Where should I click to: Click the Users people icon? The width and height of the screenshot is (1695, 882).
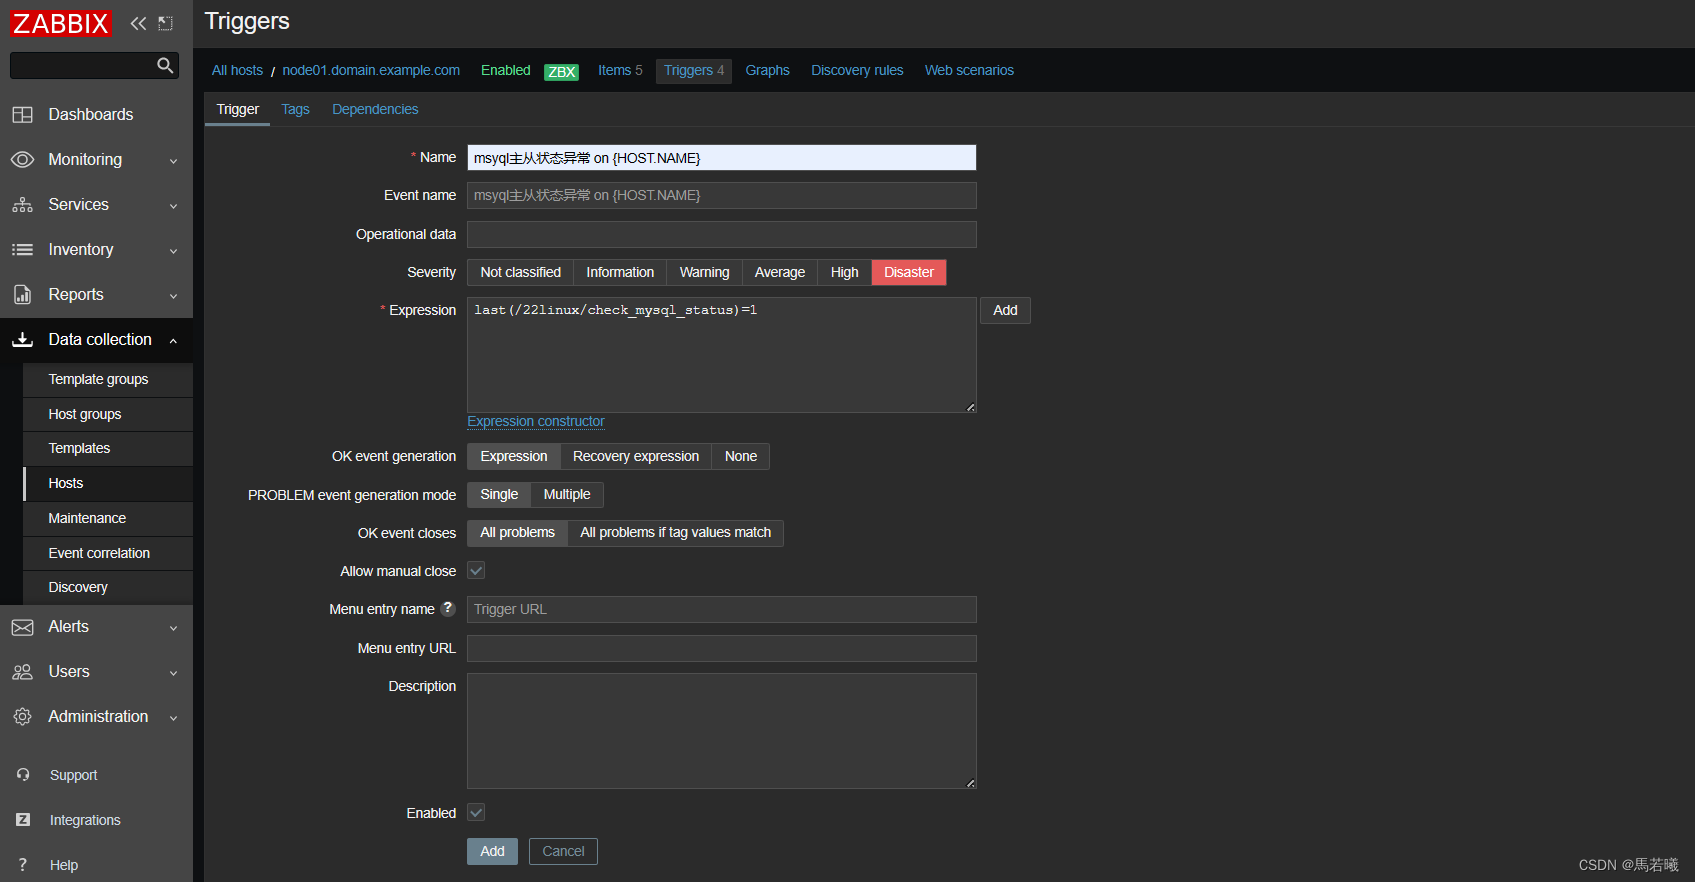click(22, 672)
